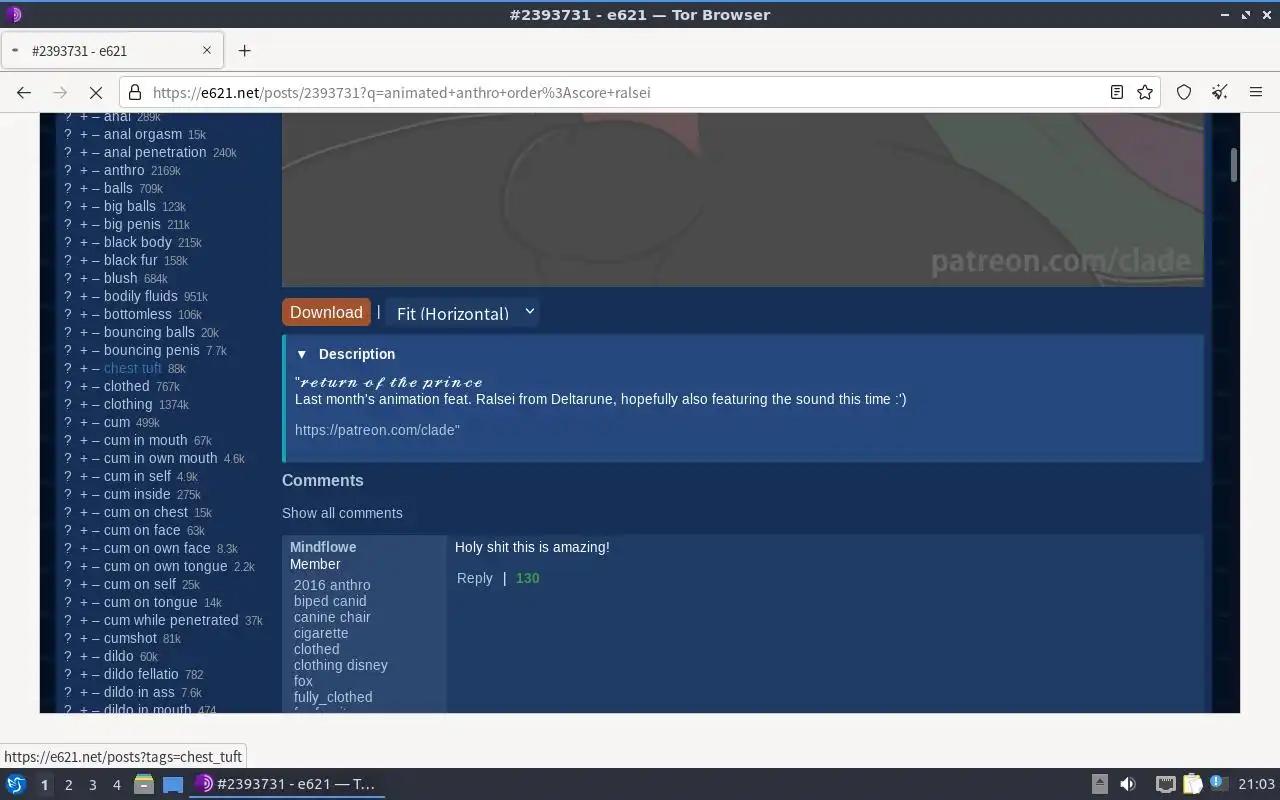Viewport: 1280px width, 800px height.
Task: Stop the page loading with the X button
Action: click(x=96, y=92)
